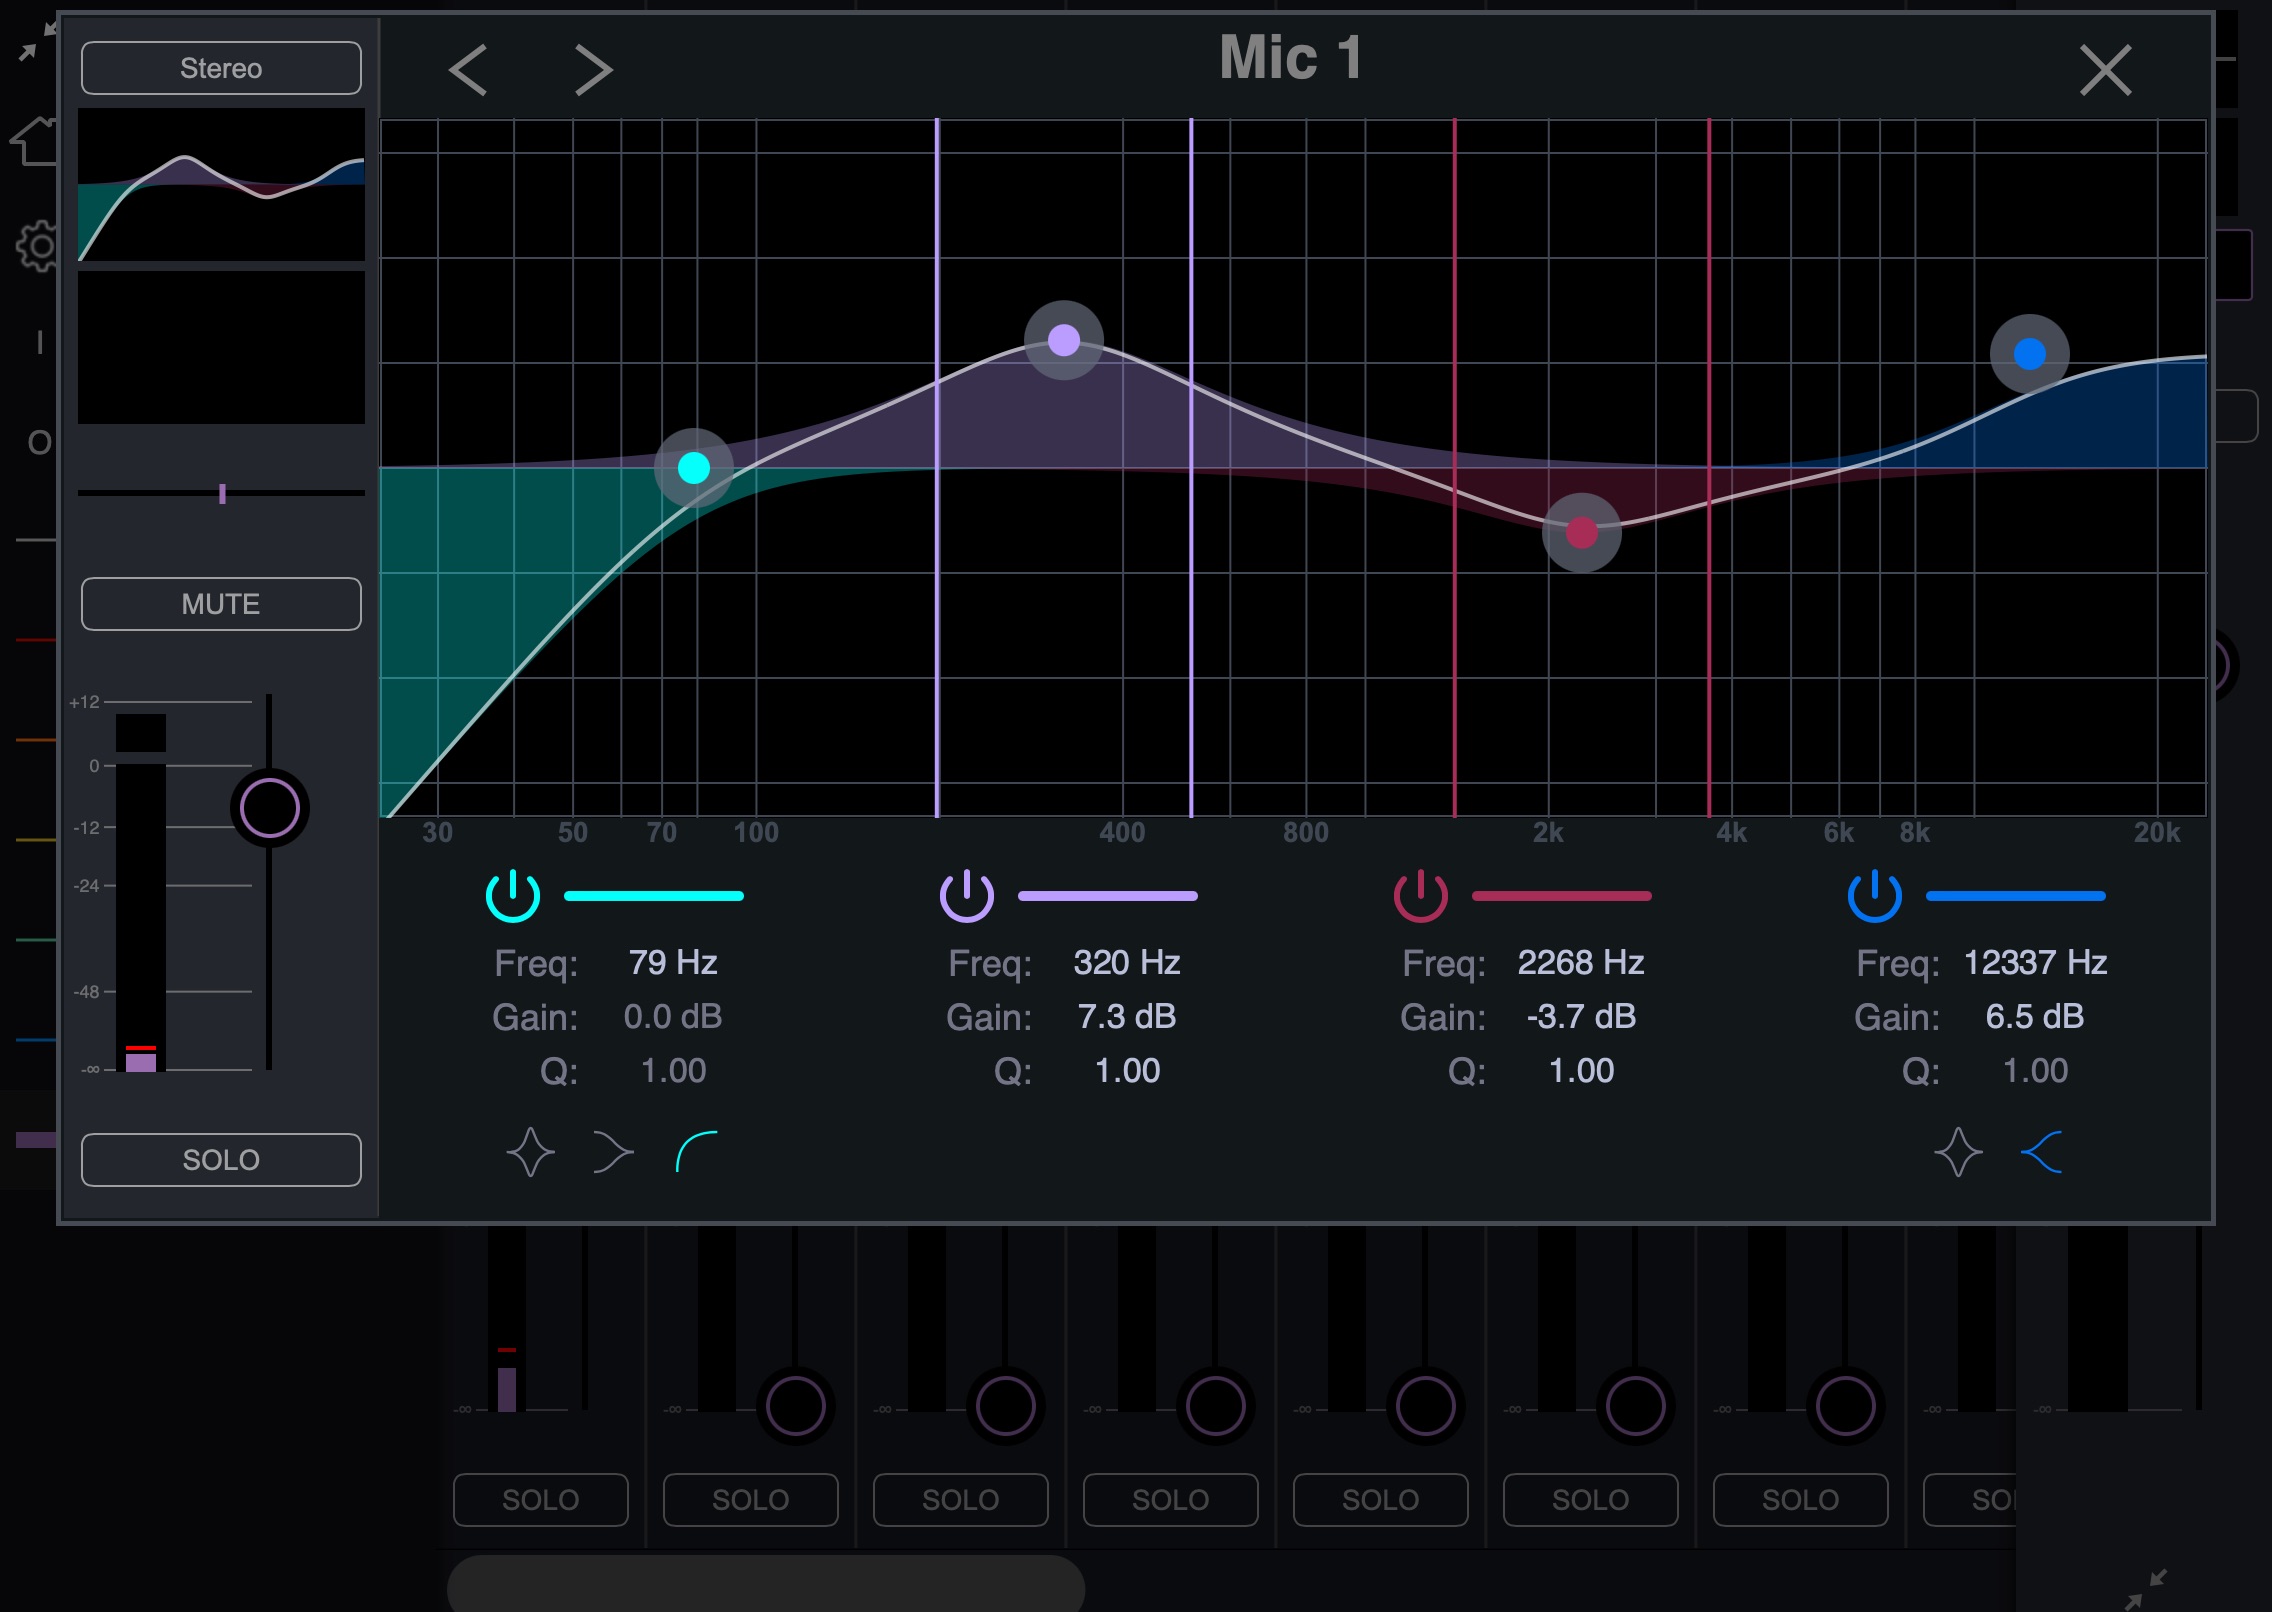This screenshot has width=2272, height=1612.
Task: Go to next channel with right arrow
Action: pyautogui.click(x=593, y=70)
